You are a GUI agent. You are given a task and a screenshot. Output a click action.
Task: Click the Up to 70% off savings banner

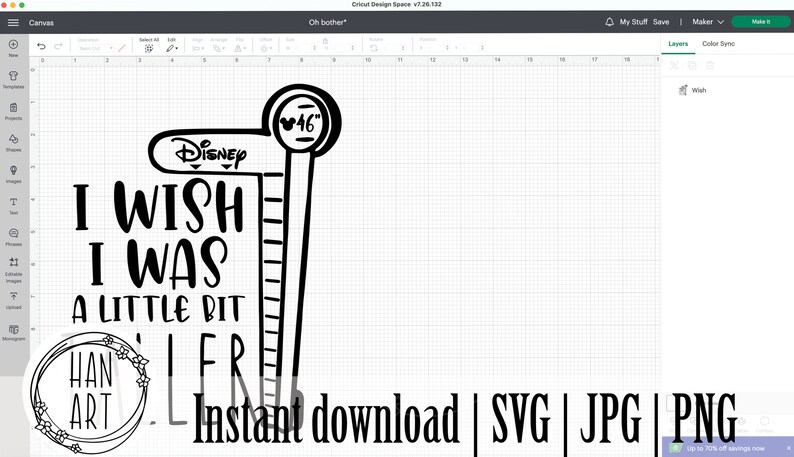point(725,448)
